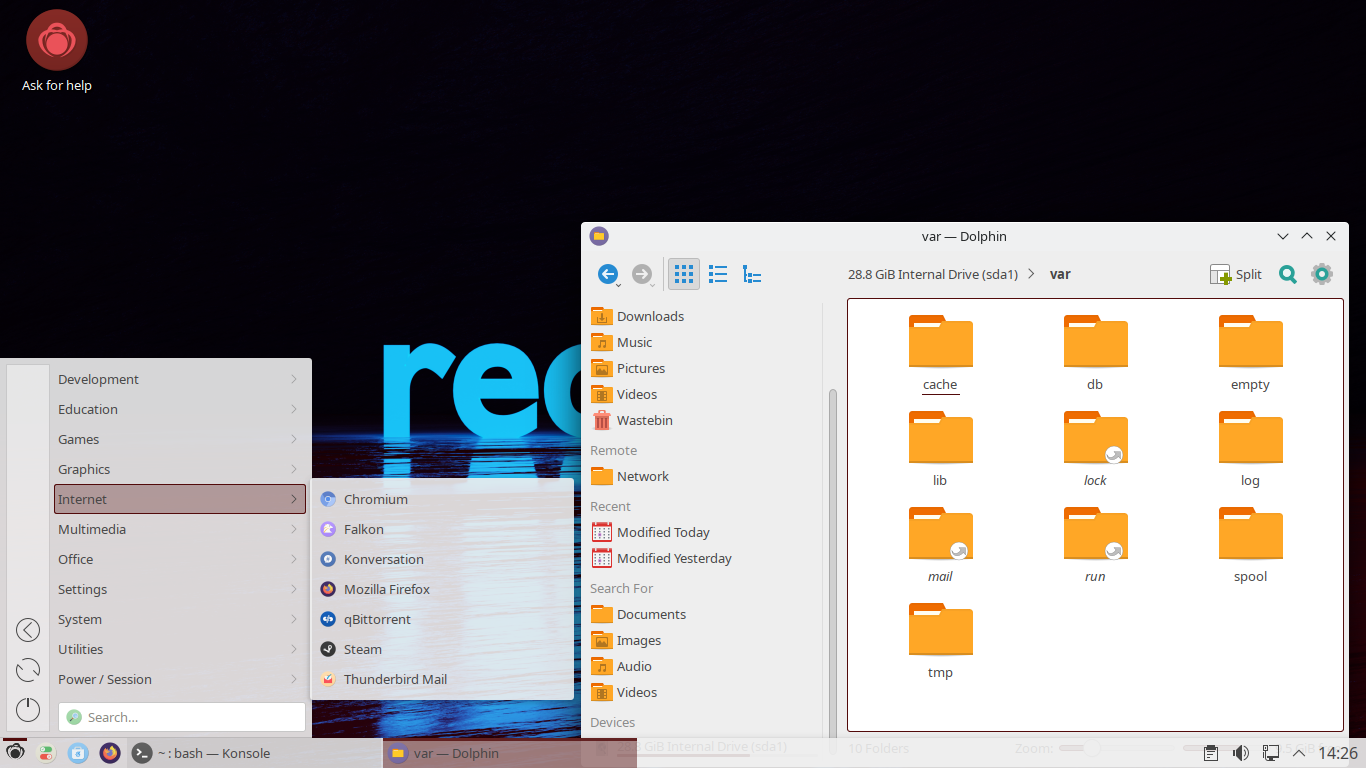Click the circled left-arrow icon in launcher sidebar
The image size is (1366, 768).
tap(28, 629)
